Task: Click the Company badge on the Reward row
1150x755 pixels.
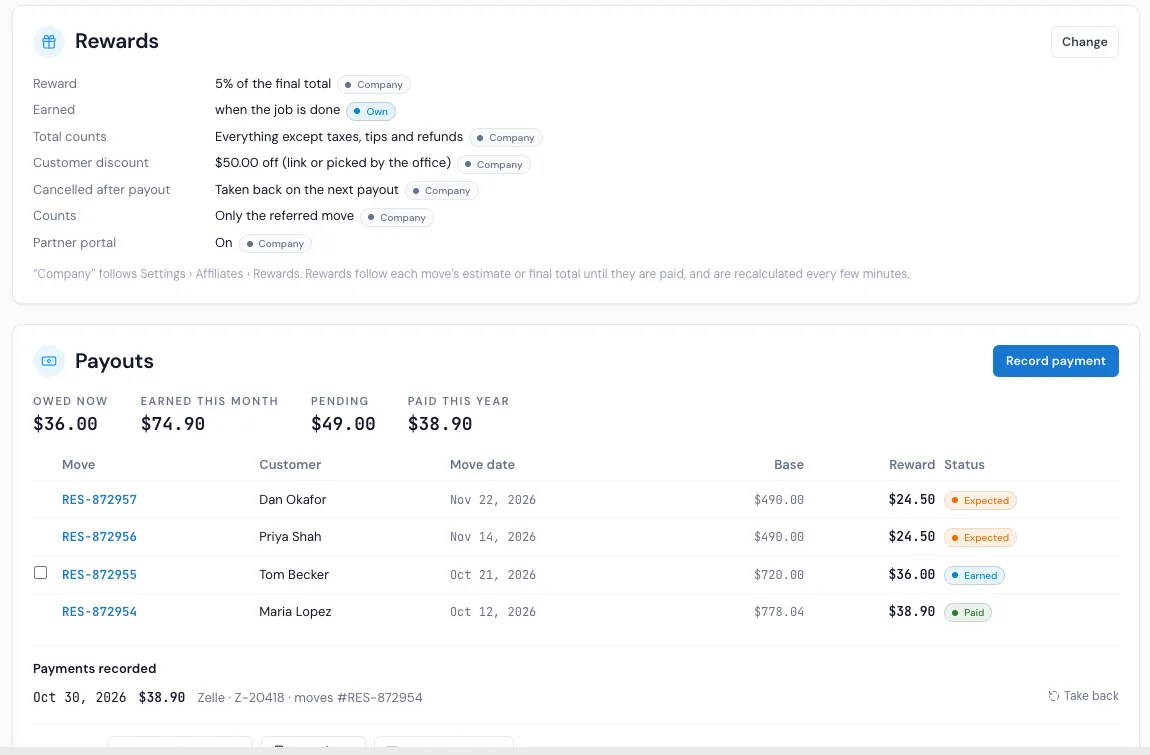Action: [373, 84]
